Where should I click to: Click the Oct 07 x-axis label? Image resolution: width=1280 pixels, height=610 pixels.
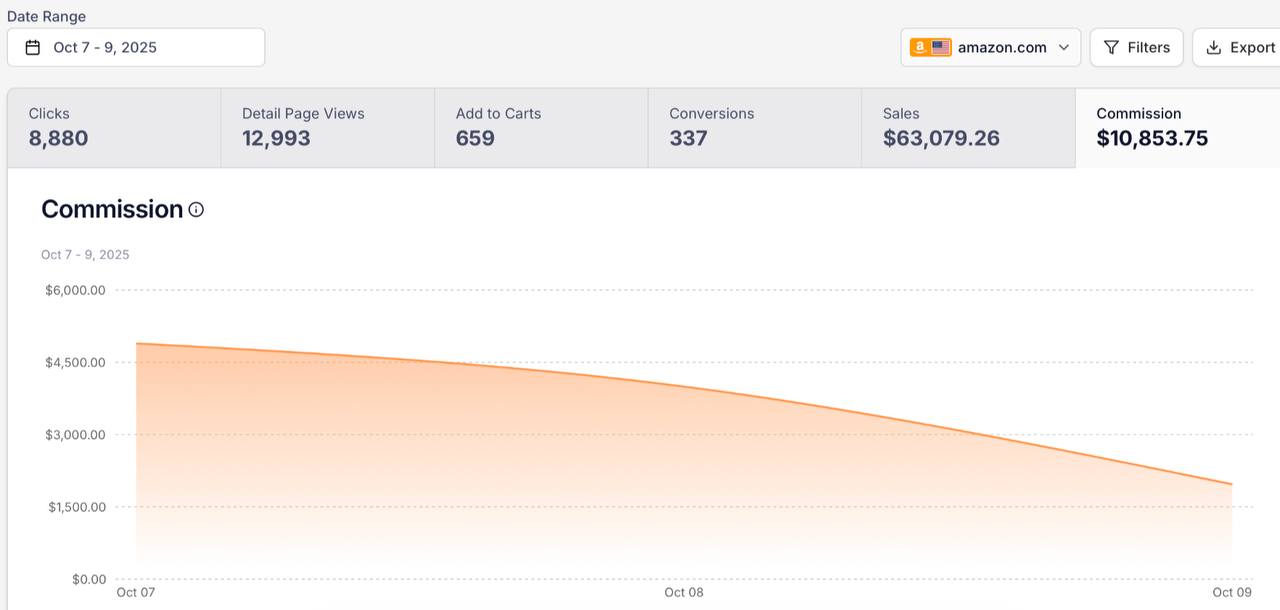[136, 592]
